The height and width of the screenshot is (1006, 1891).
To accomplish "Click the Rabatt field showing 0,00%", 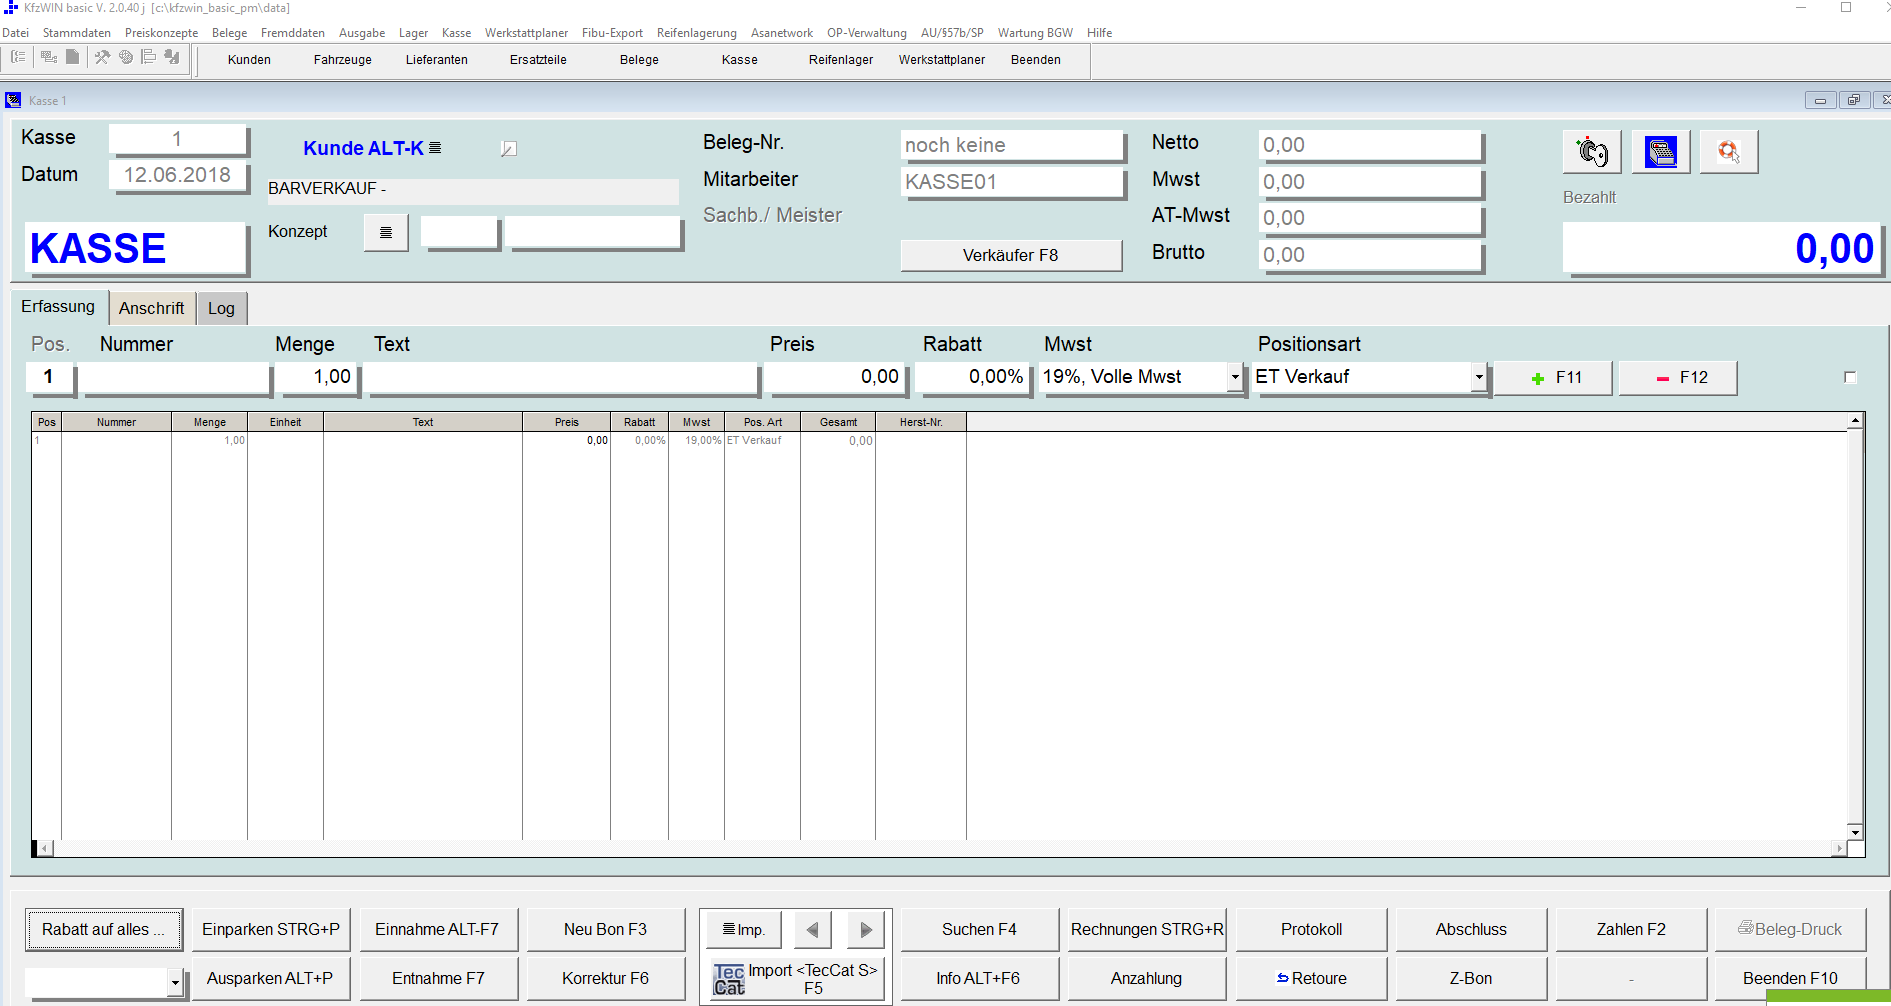I will 972,377.
